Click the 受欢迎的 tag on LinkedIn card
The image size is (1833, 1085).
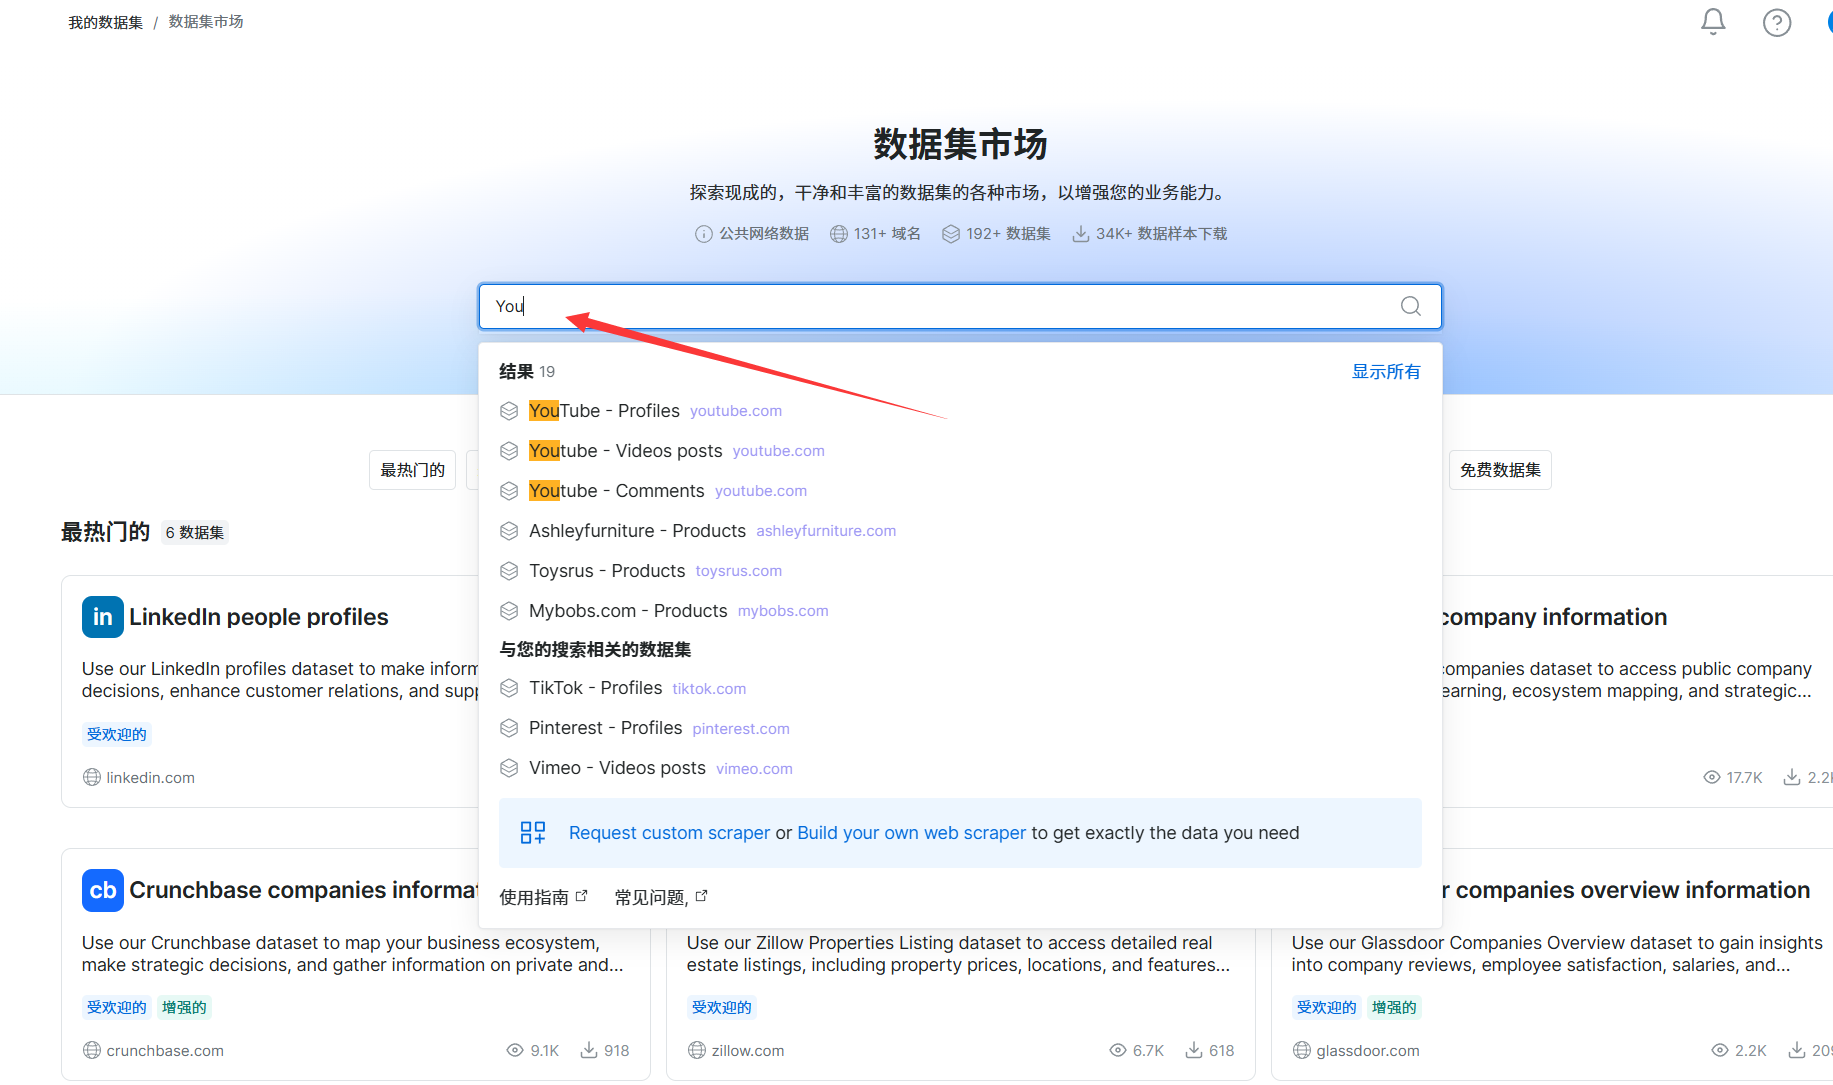pos(116,734)
